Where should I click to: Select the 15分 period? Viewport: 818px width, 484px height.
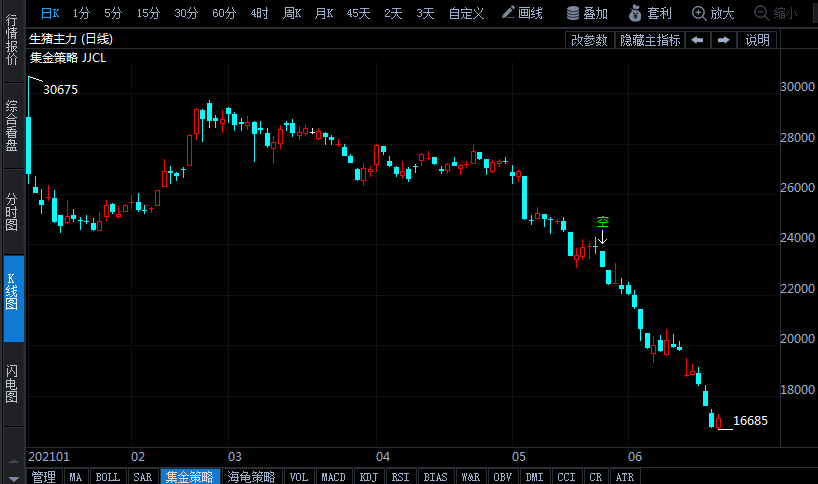tap(148, 14)
